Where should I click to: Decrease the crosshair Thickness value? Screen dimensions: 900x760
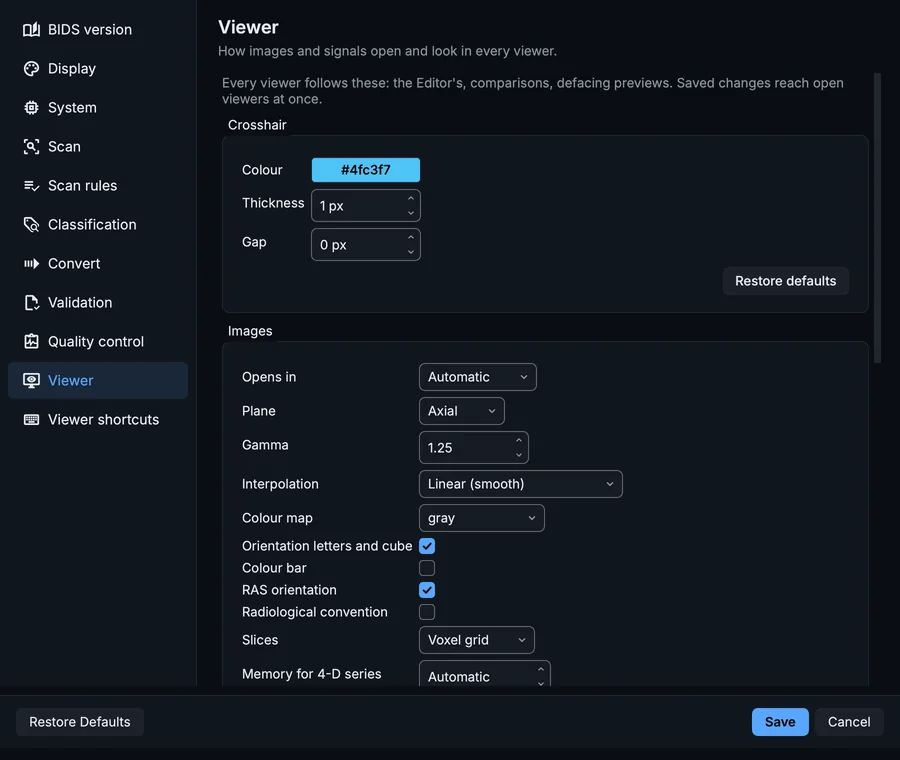tap(411, 213)
